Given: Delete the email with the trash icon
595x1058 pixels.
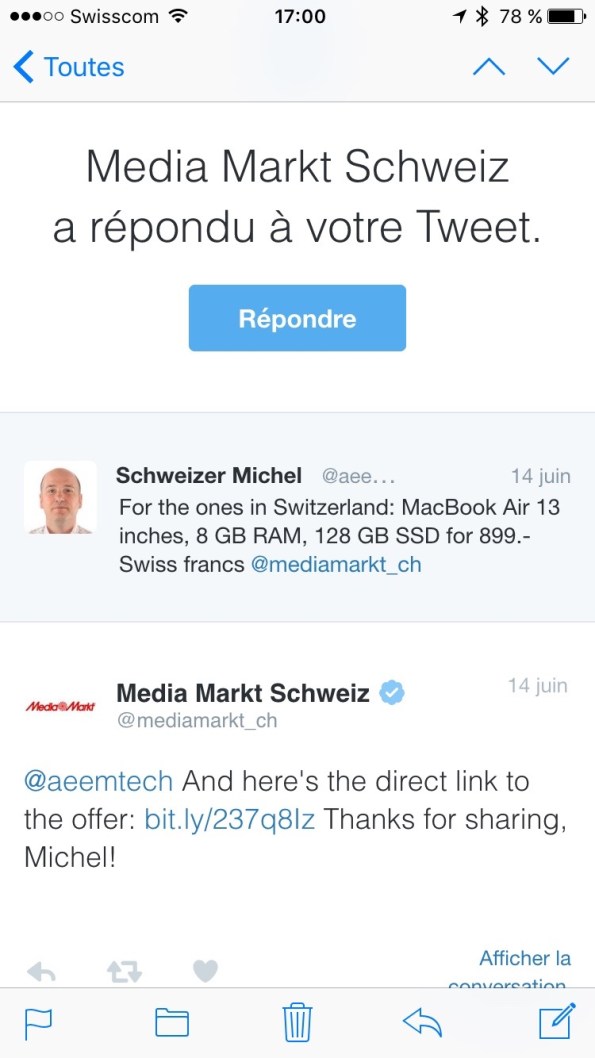Looking at the screenshot, I should (x=296, y=1023).
